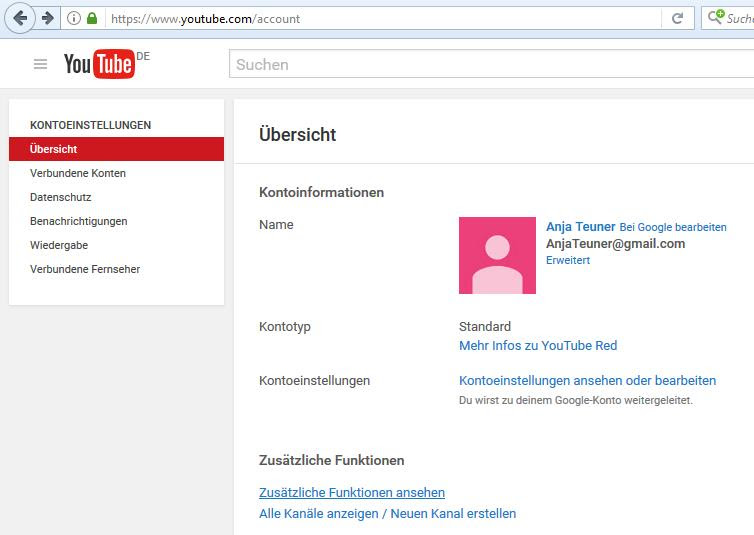The width and height of the screenshot is (754, 535).
Task: Reload the page with refresh icon
Action: pyautogui.click(x=677, y=18)
